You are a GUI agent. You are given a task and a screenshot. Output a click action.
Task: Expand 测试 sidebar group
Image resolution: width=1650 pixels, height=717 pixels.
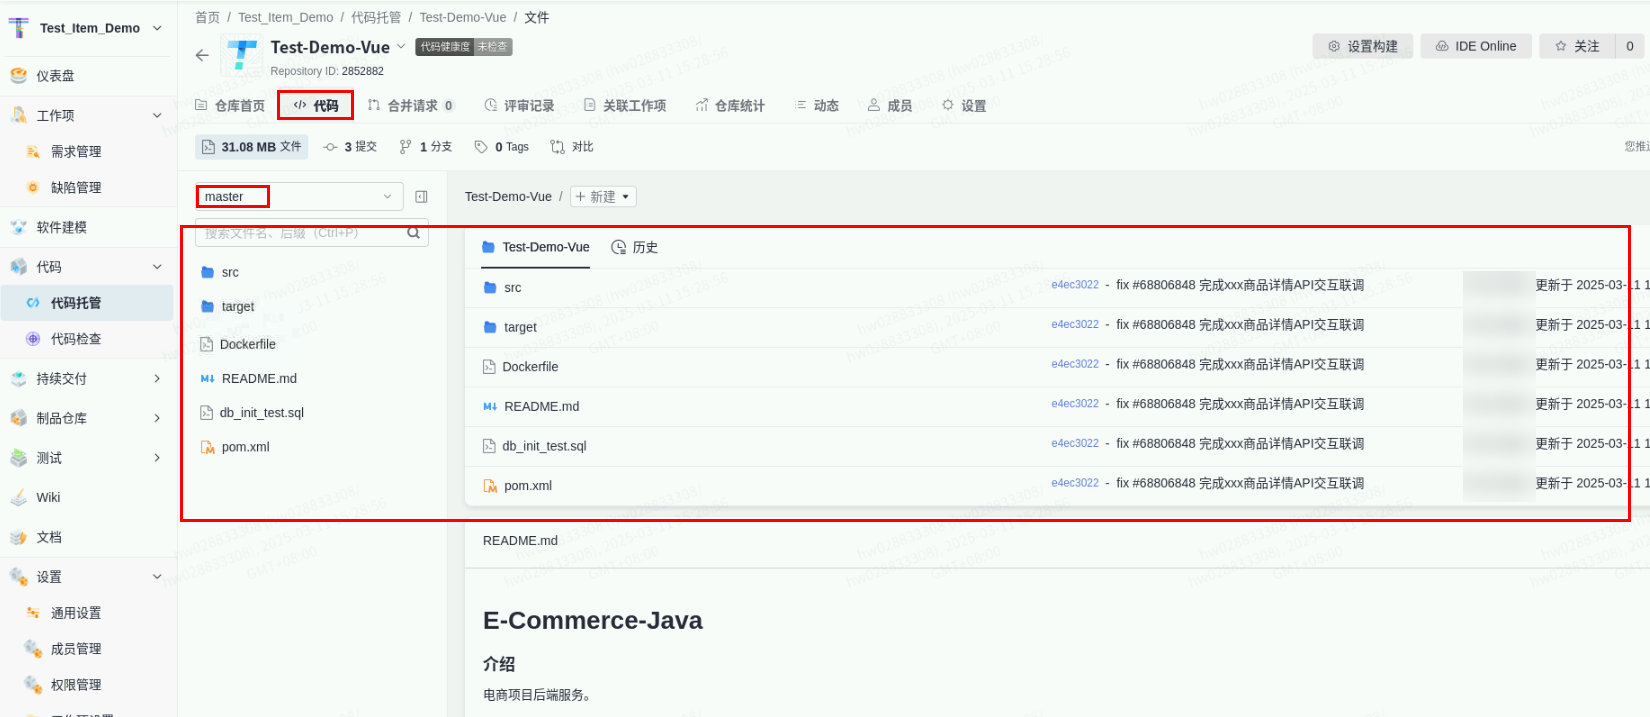click(x=157, y=458)
